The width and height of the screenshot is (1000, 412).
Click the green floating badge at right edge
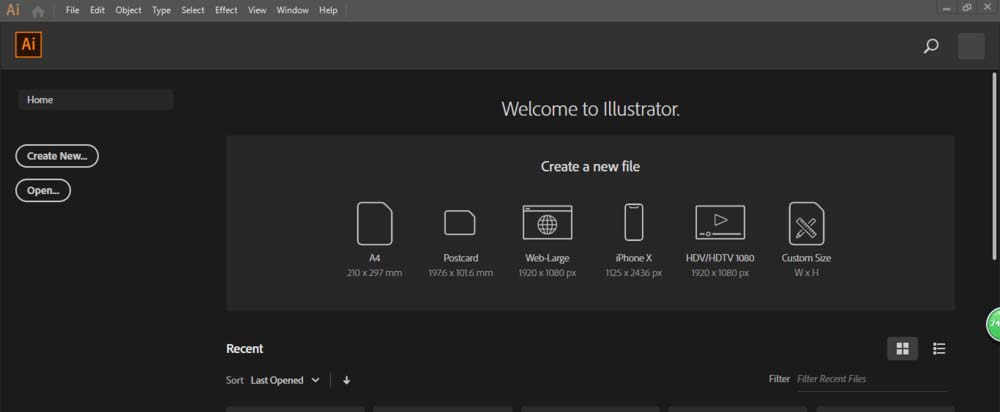pos(994,325)
